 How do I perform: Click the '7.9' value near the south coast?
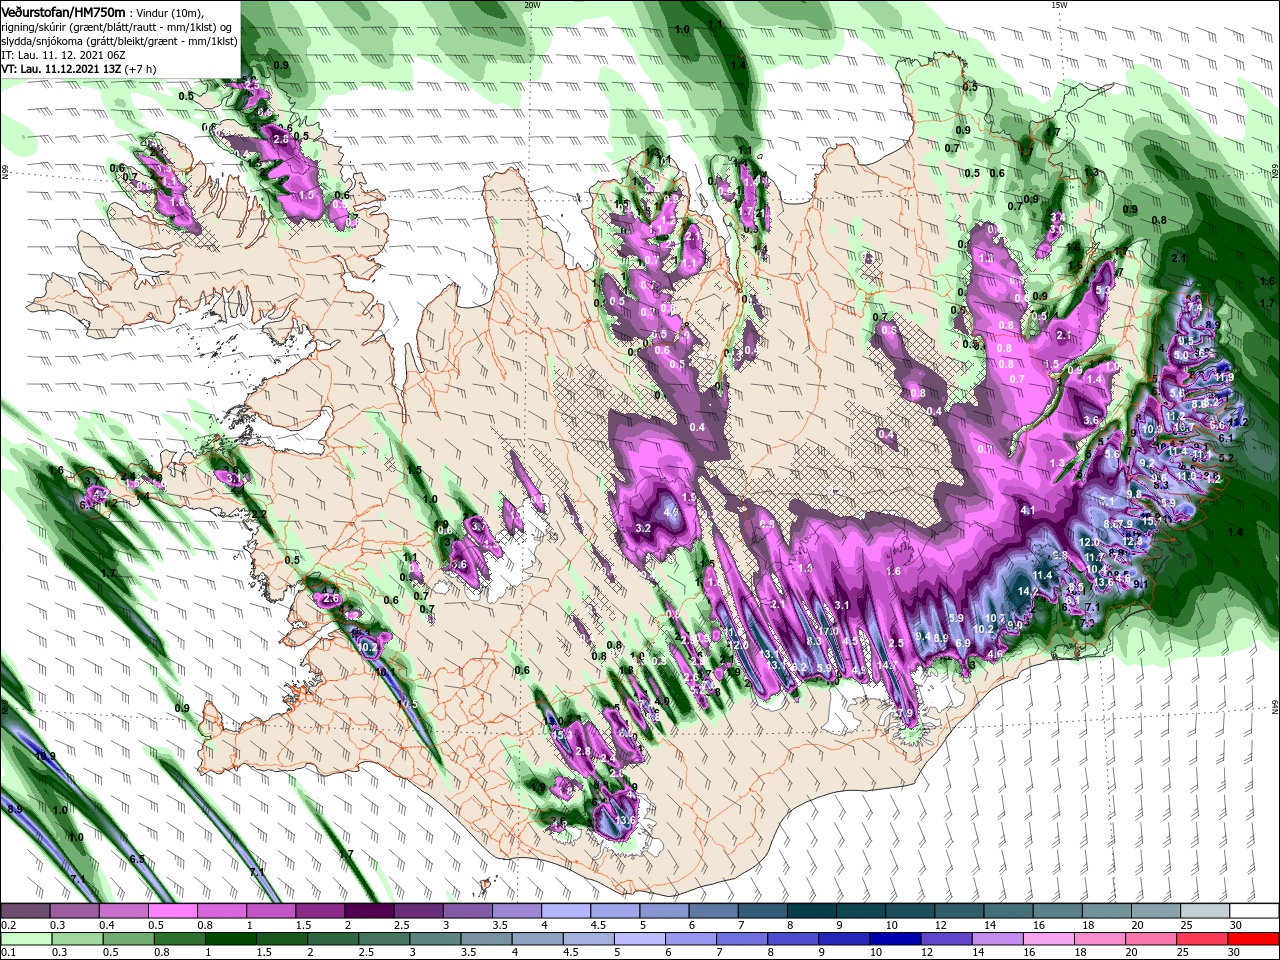(x=905, y=712)
